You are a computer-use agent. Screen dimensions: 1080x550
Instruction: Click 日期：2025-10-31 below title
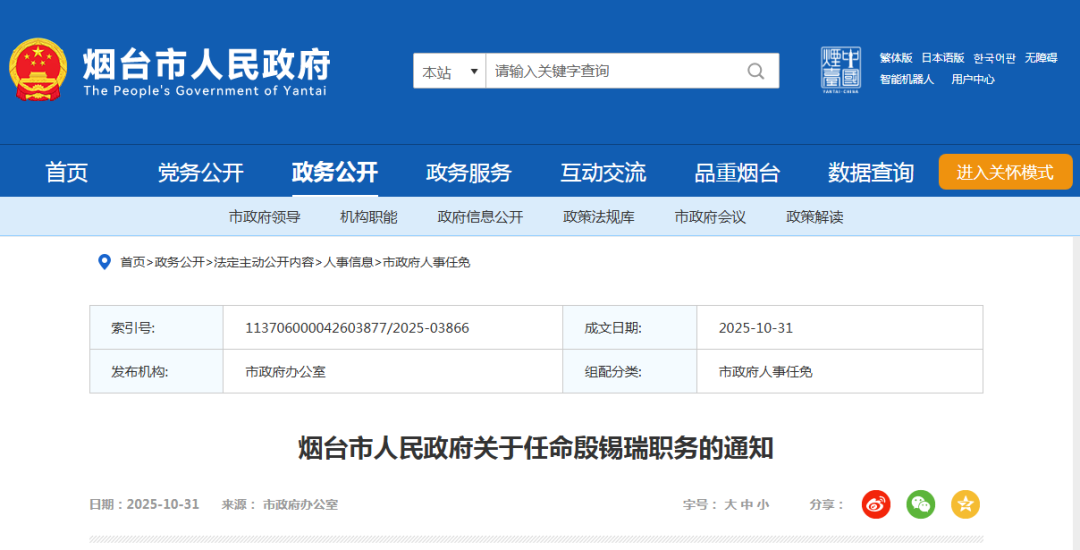point(144,505)
